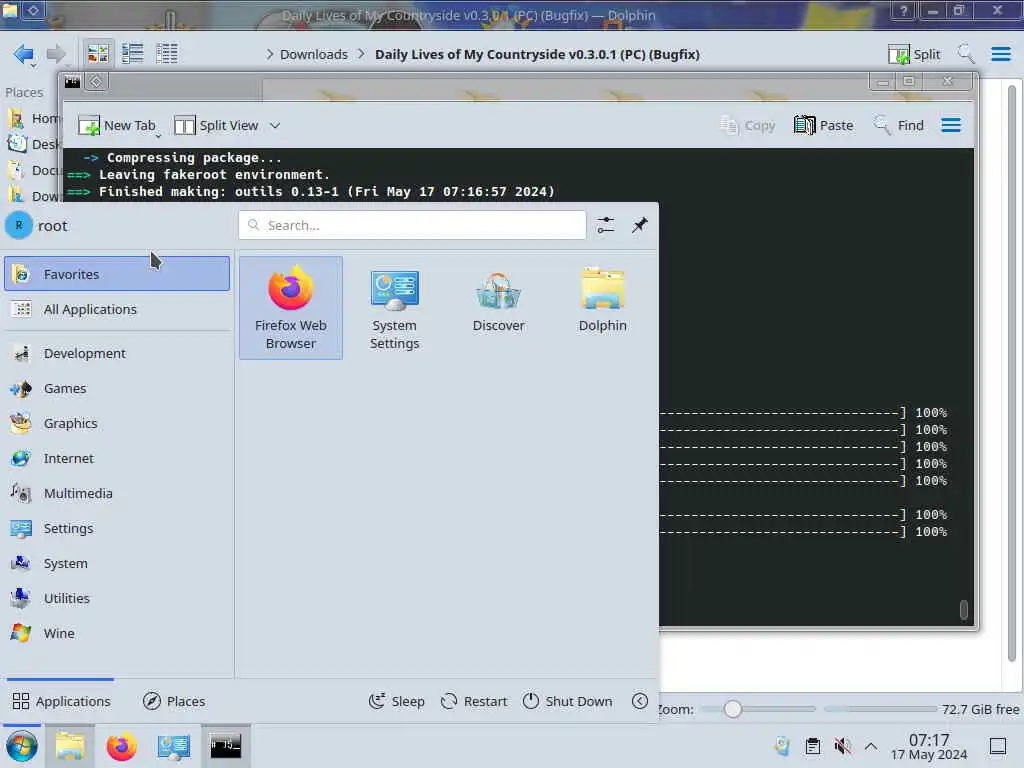Go back in Dolphin

24,54
